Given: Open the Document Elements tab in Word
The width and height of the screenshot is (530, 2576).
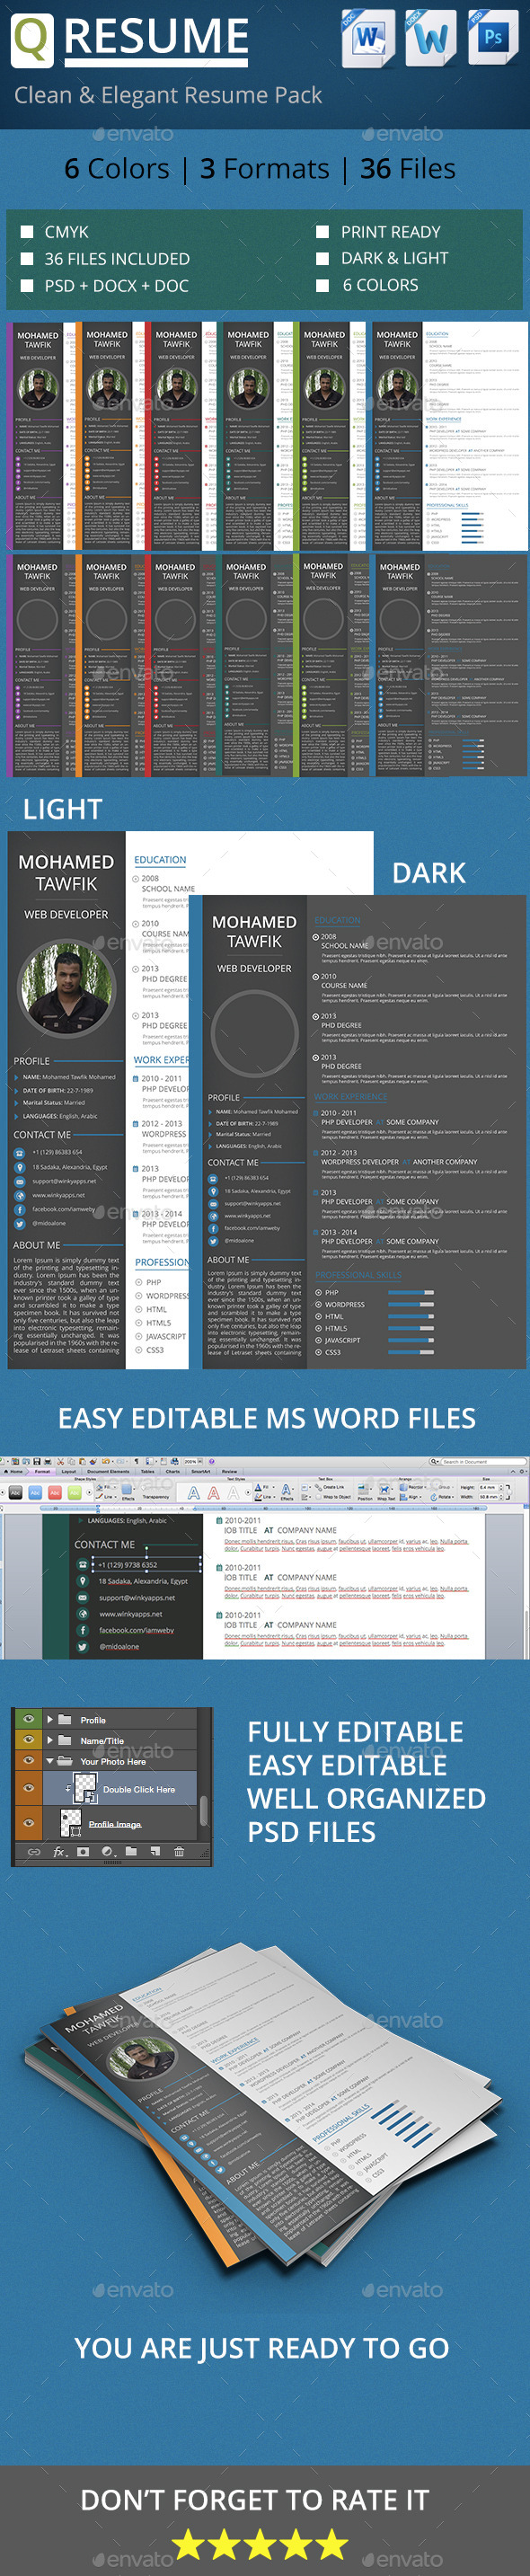Looking at the screenshot, I should 108,1471.
